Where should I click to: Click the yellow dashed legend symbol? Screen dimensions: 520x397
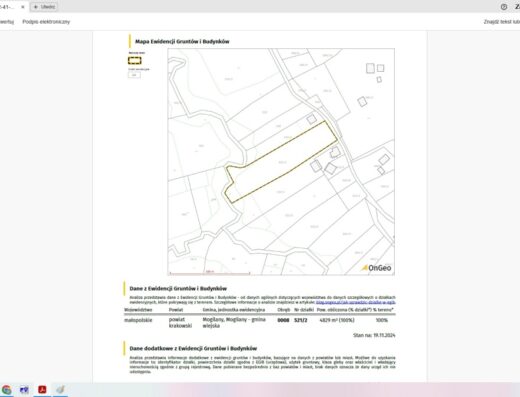tap(135, 60)
